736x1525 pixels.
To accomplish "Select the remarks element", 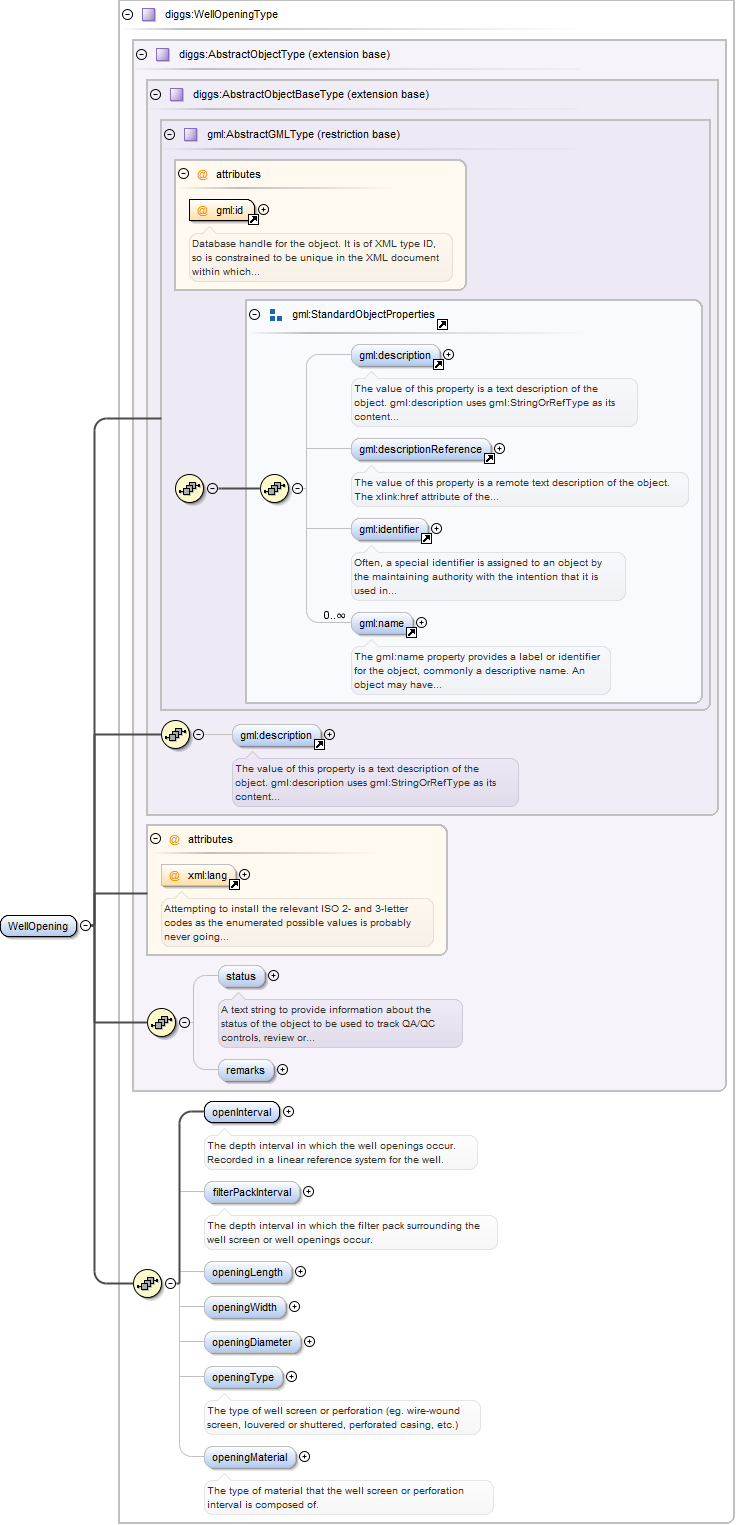I will coord(245,1070).
